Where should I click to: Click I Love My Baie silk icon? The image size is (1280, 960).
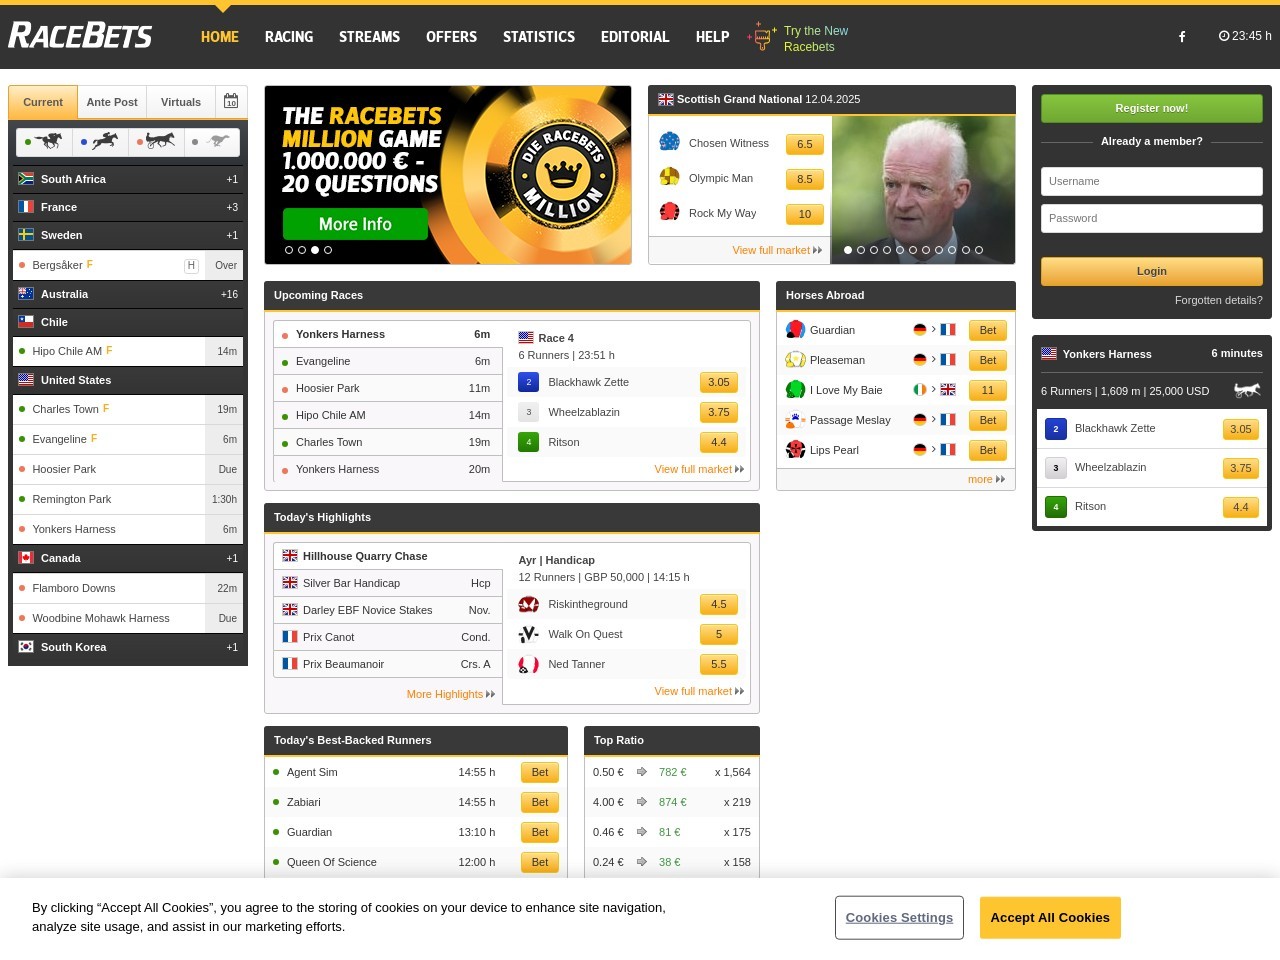click(x=795, y=389)
